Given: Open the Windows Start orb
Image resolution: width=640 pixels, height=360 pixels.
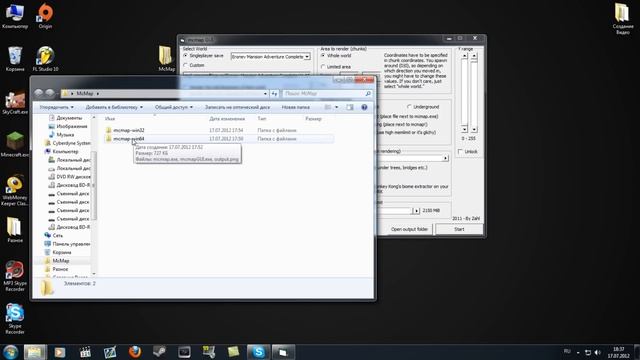Looking at the screenshot, I should pyautogui.click(x=11, y=352).
